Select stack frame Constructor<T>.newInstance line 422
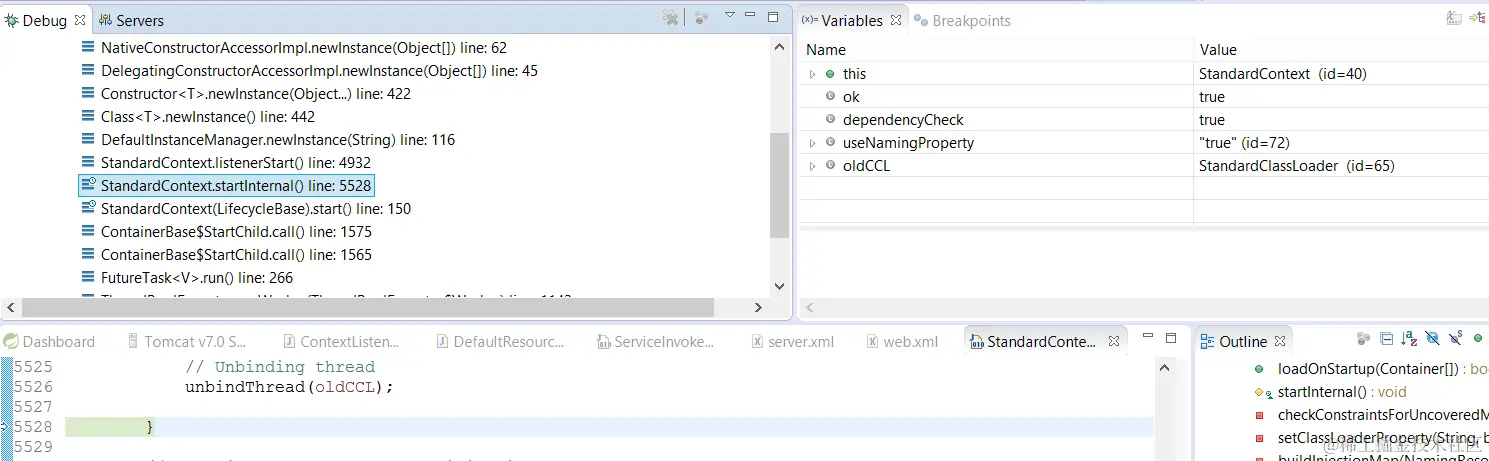 (256, 94)
